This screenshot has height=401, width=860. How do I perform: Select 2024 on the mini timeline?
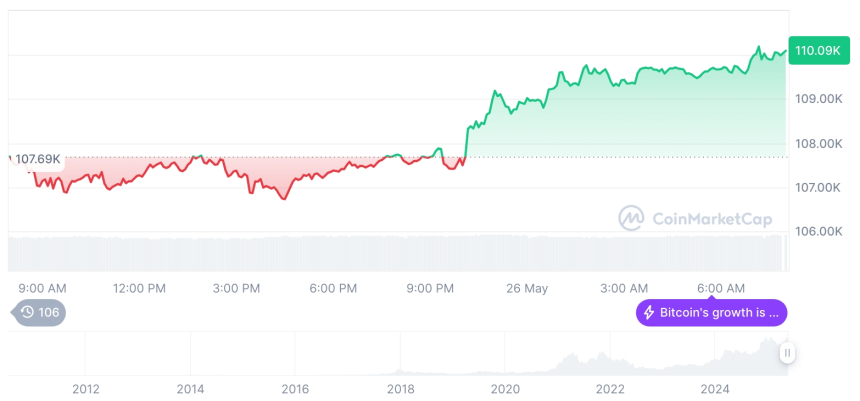(x=714, y=388)
